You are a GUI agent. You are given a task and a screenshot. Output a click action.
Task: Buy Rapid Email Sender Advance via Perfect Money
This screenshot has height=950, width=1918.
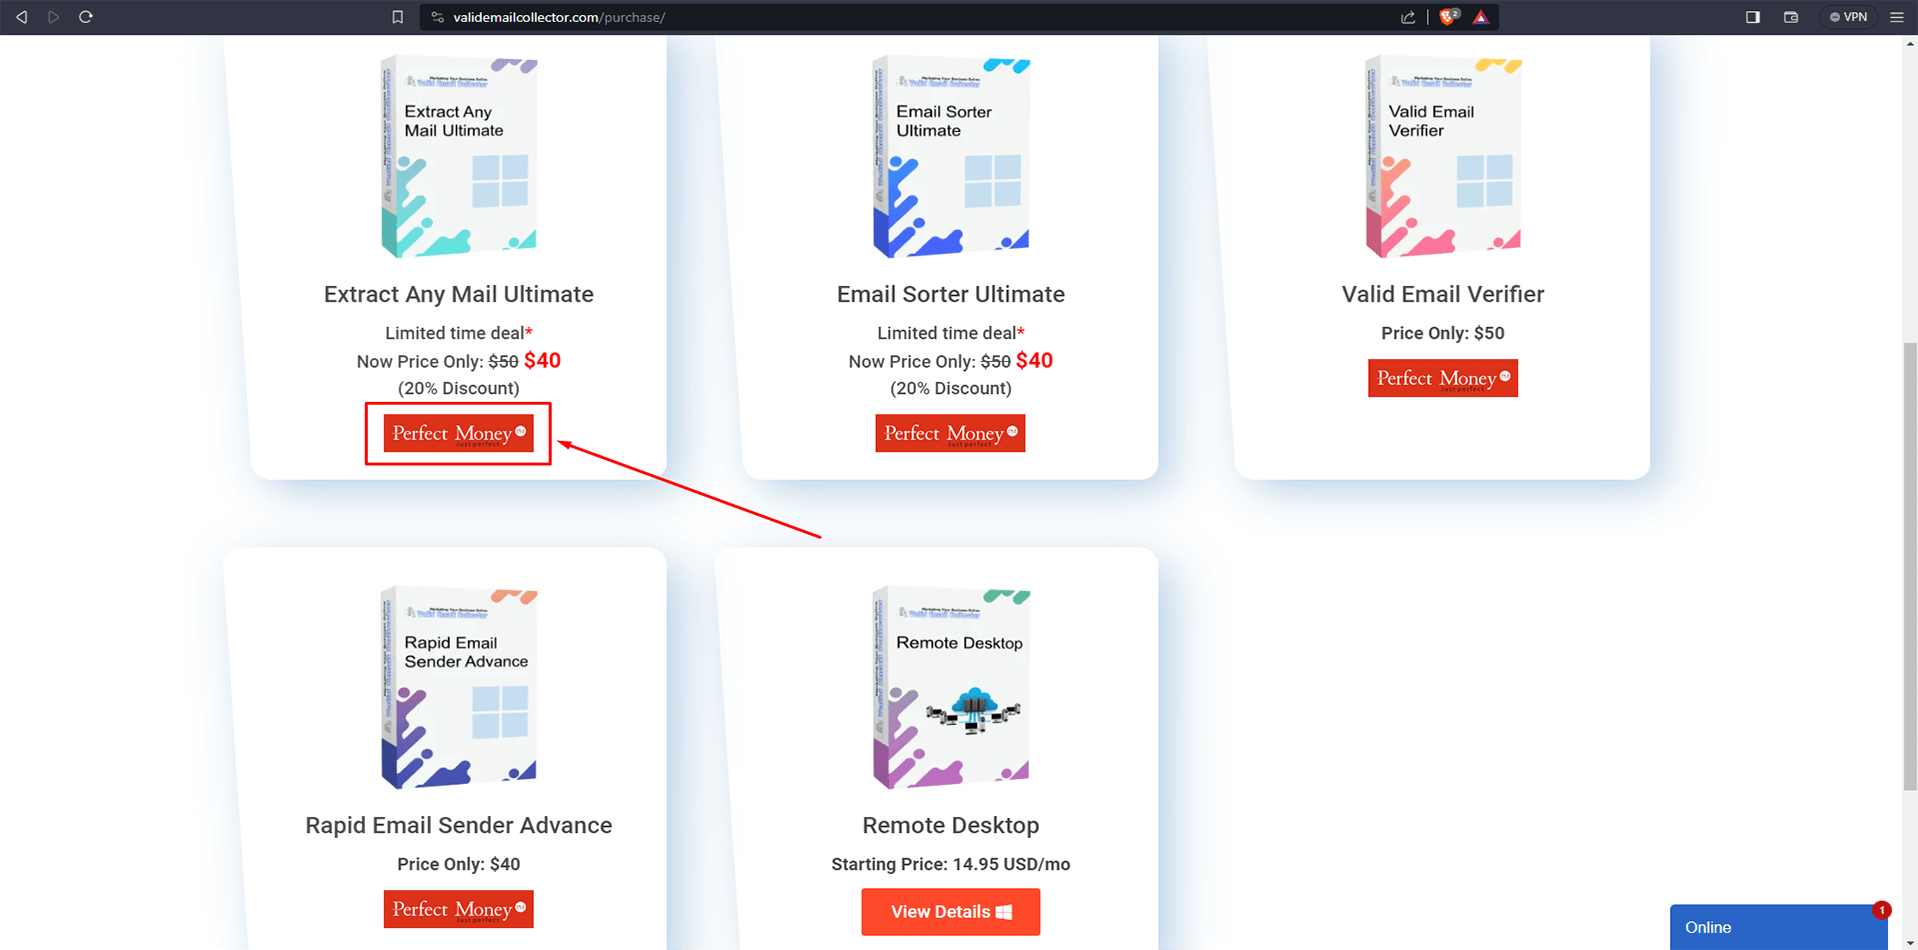(458, 909)
